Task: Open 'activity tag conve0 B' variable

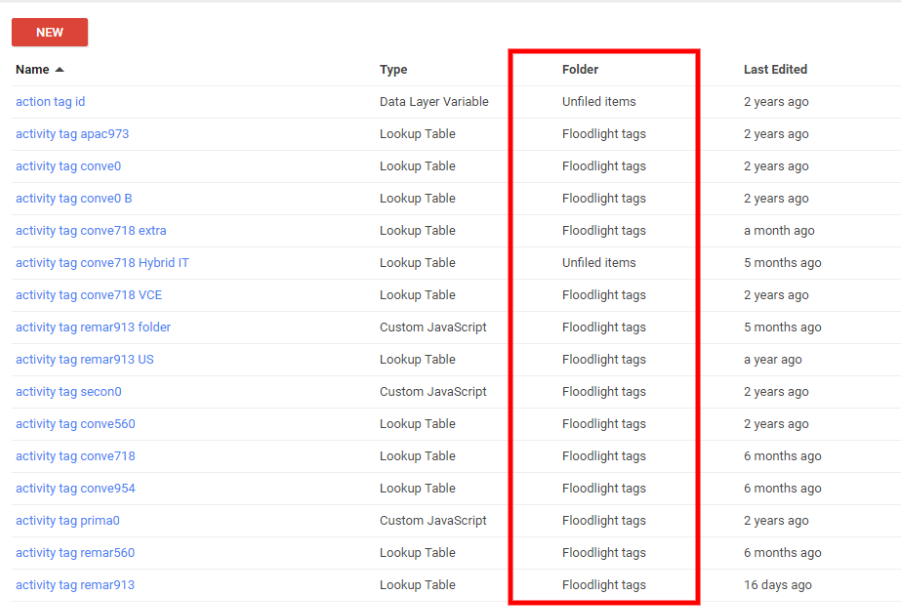Action: (74, 198)
